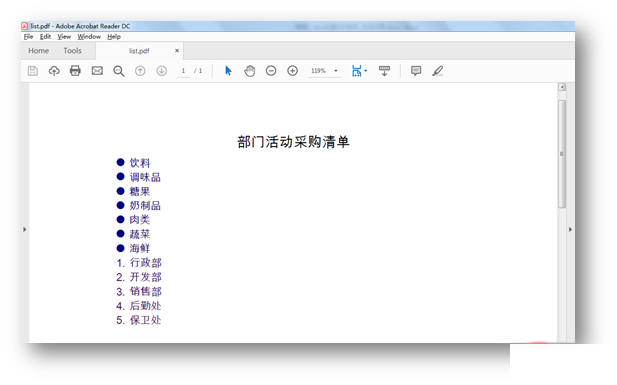
Task: Click the page number input field
Action: pos(183,71)
